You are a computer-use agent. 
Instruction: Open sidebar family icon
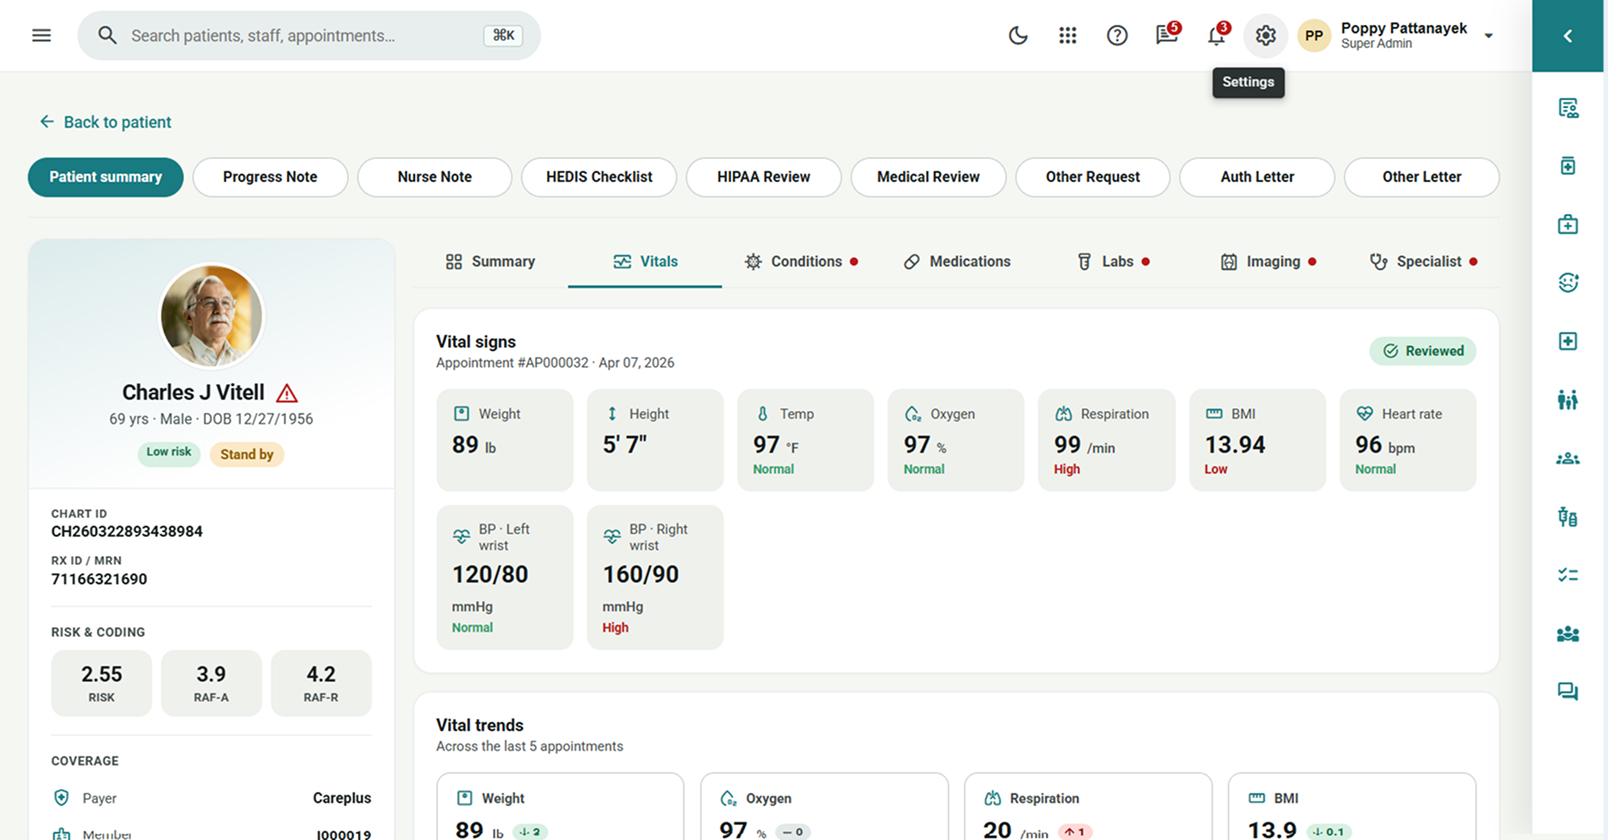click(x=1568, y=400)
